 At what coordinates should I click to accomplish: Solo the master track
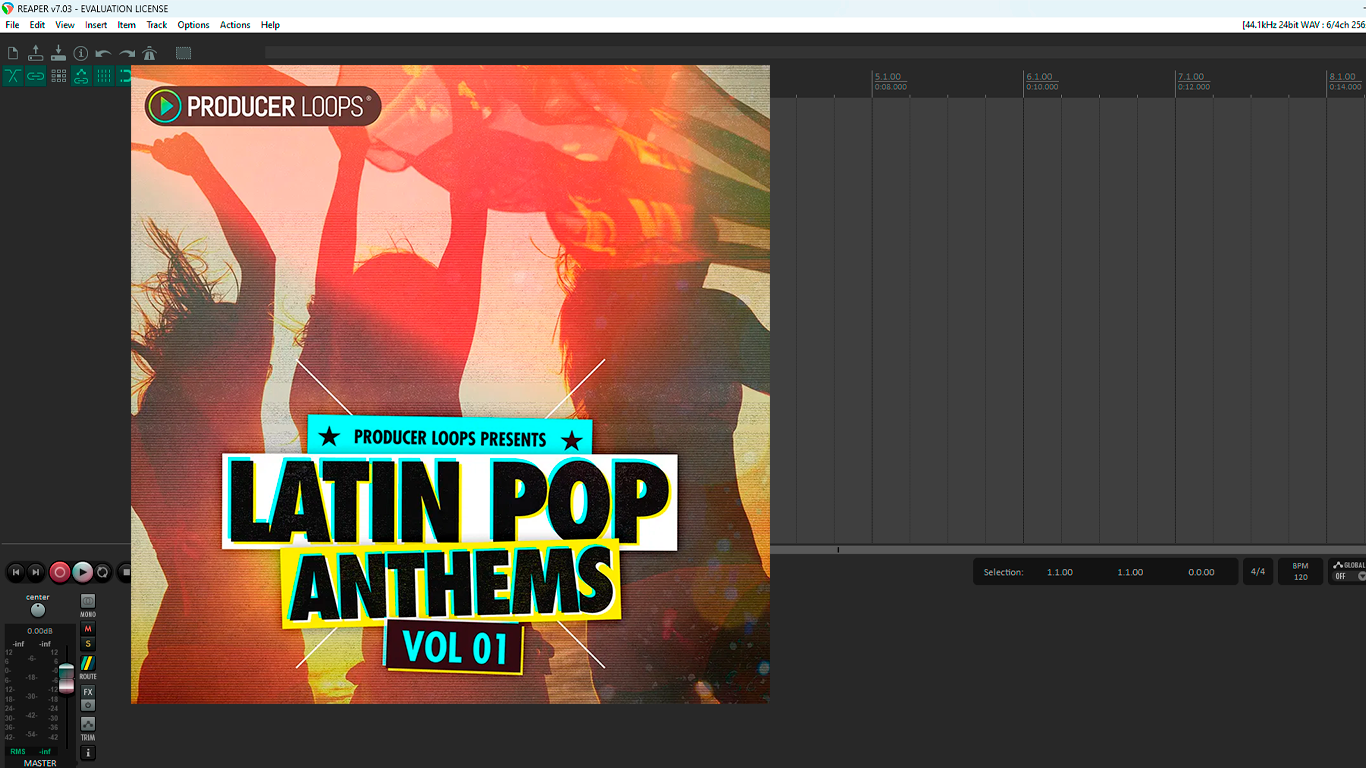click(x=88, y=644)
